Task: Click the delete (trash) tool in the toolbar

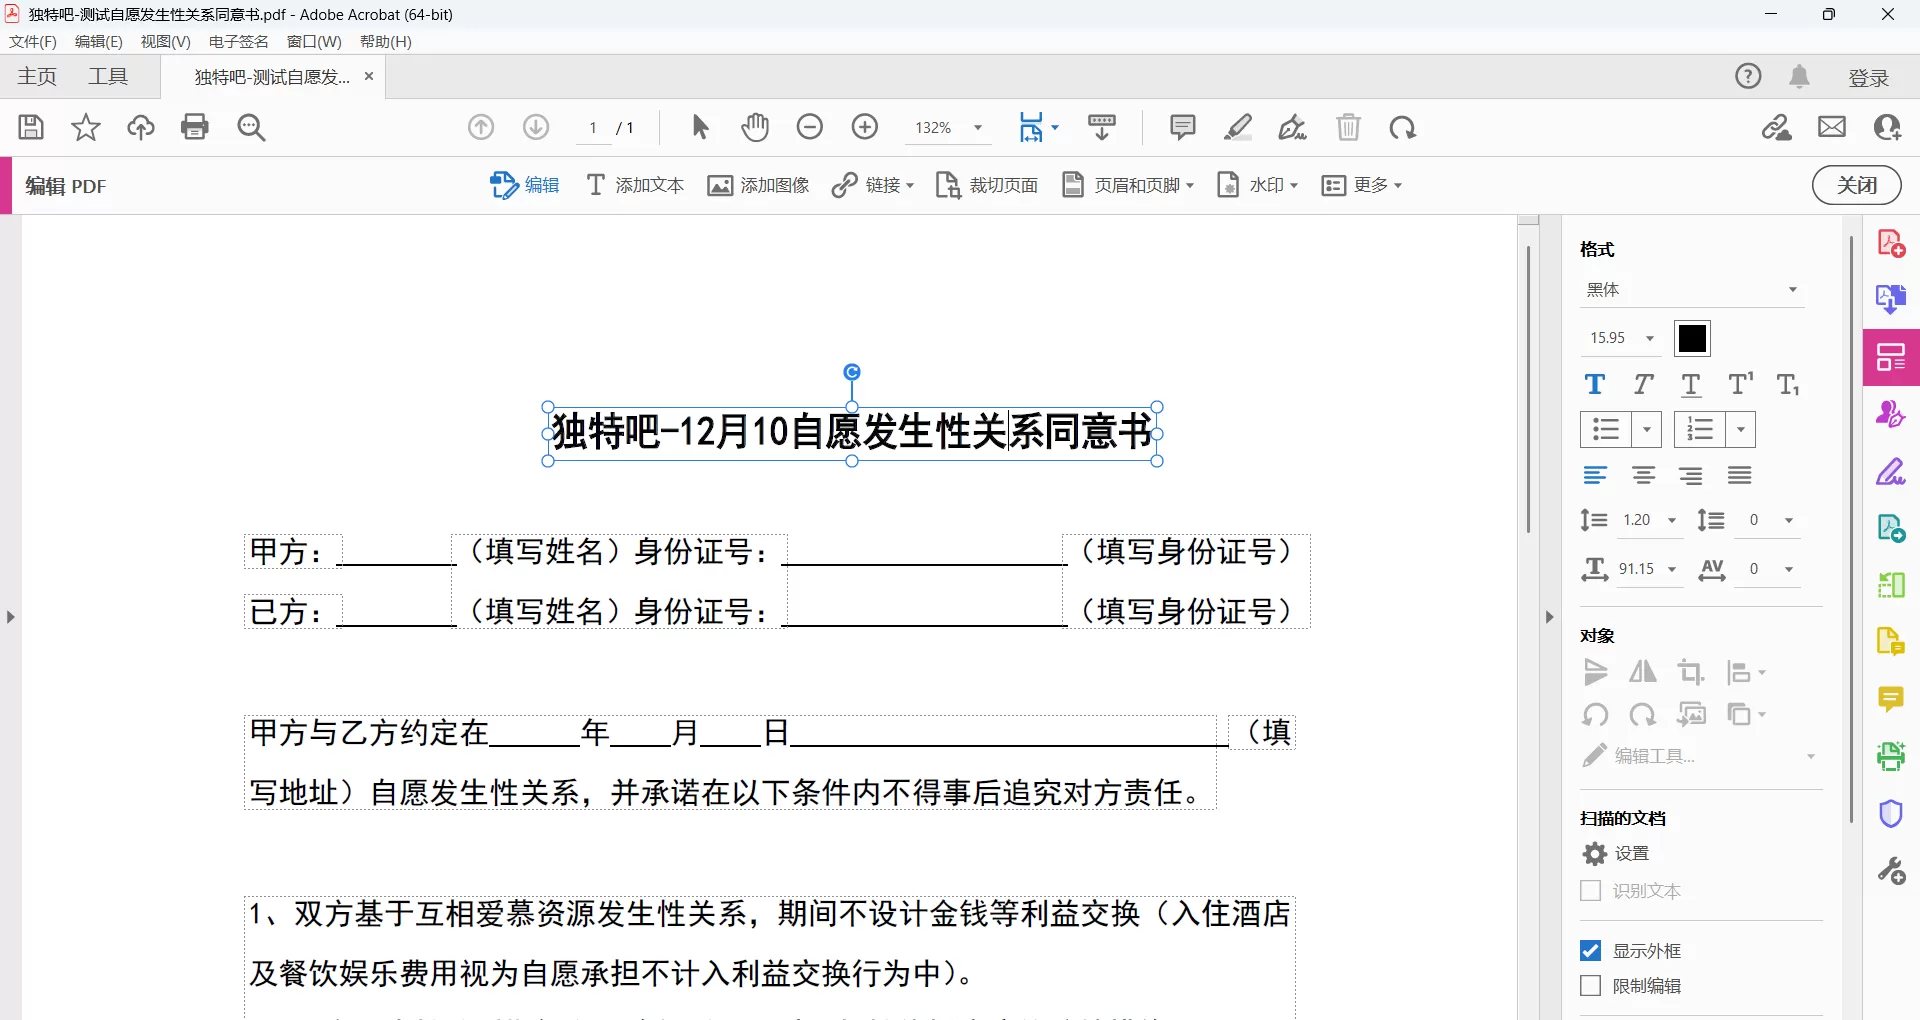Action: pos(1349,127)
